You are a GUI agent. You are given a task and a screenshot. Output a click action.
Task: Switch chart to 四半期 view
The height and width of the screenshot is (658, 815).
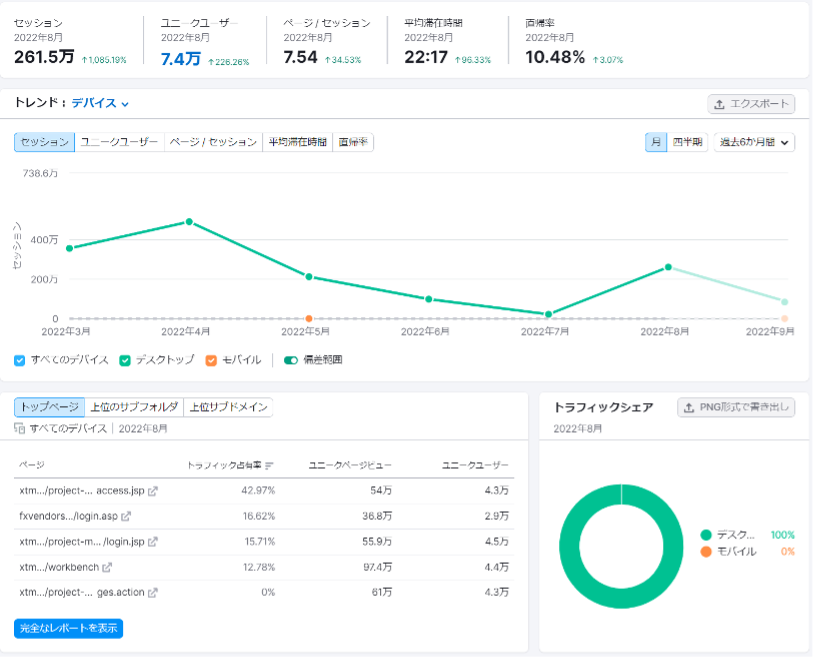tap(687, 142)
